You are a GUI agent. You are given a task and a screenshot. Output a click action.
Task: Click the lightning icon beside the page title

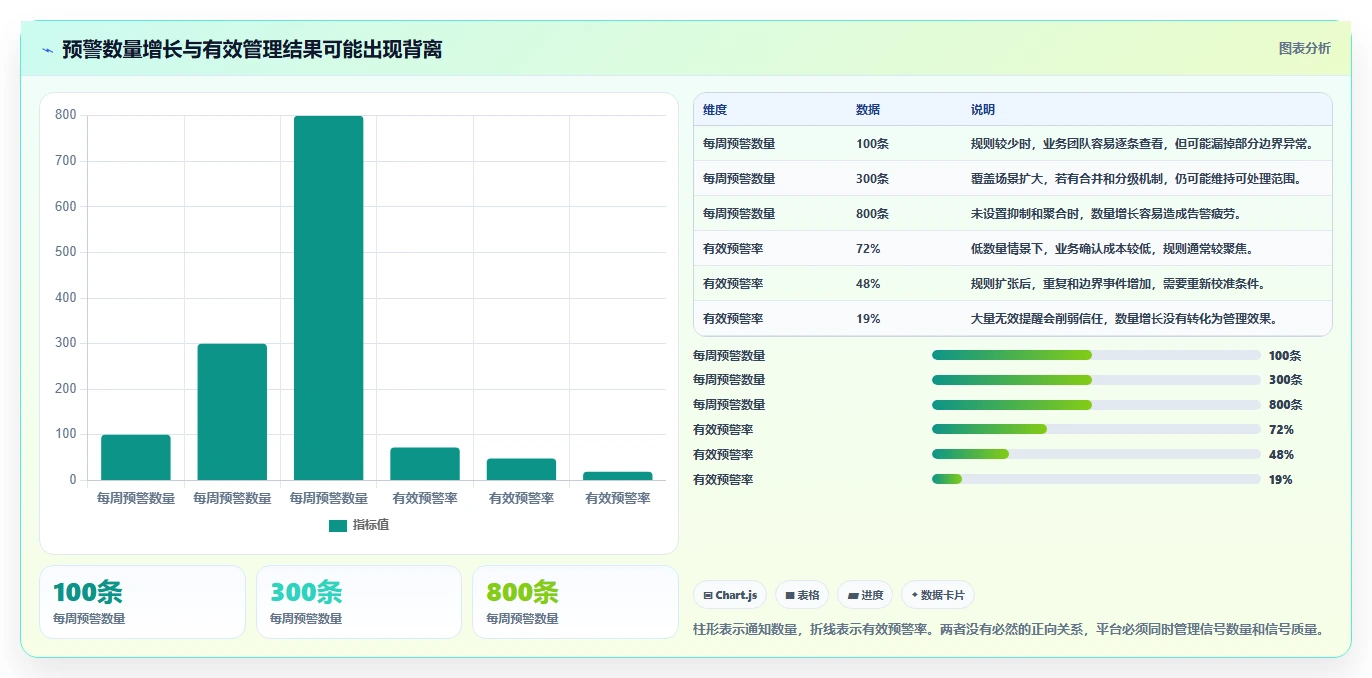[48, 49]
